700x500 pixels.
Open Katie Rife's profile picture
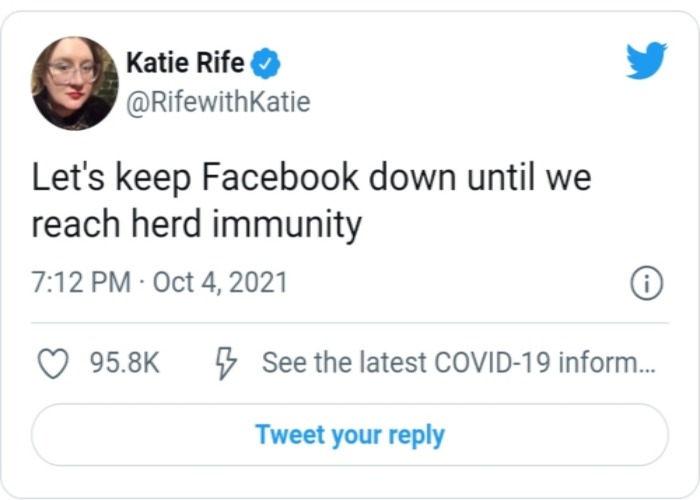(75, 83)
